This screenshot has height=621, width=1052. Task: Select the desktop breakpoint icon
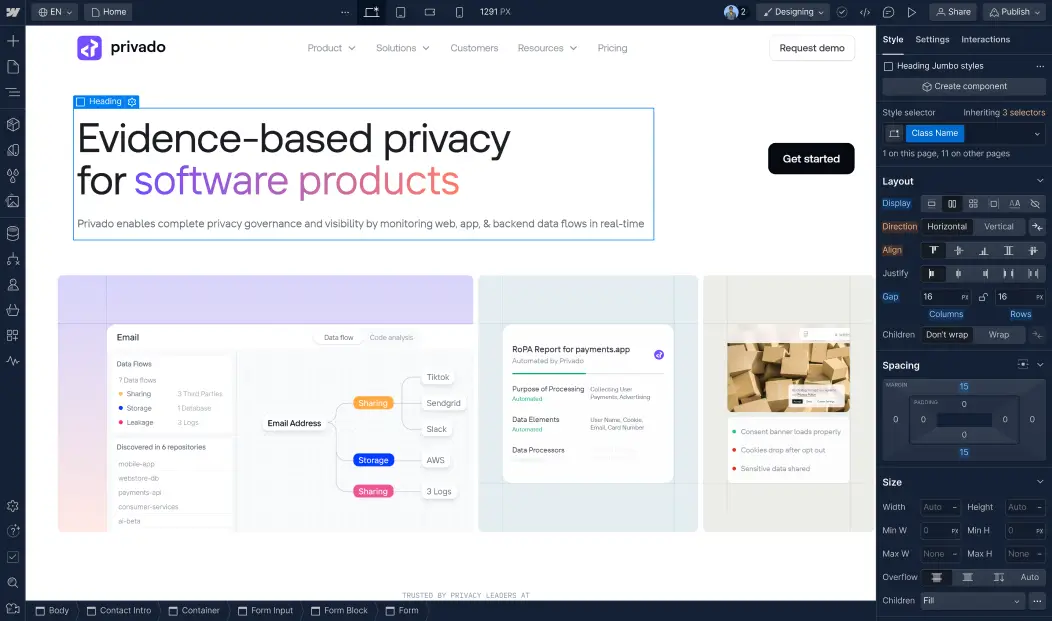pos(371,12)
